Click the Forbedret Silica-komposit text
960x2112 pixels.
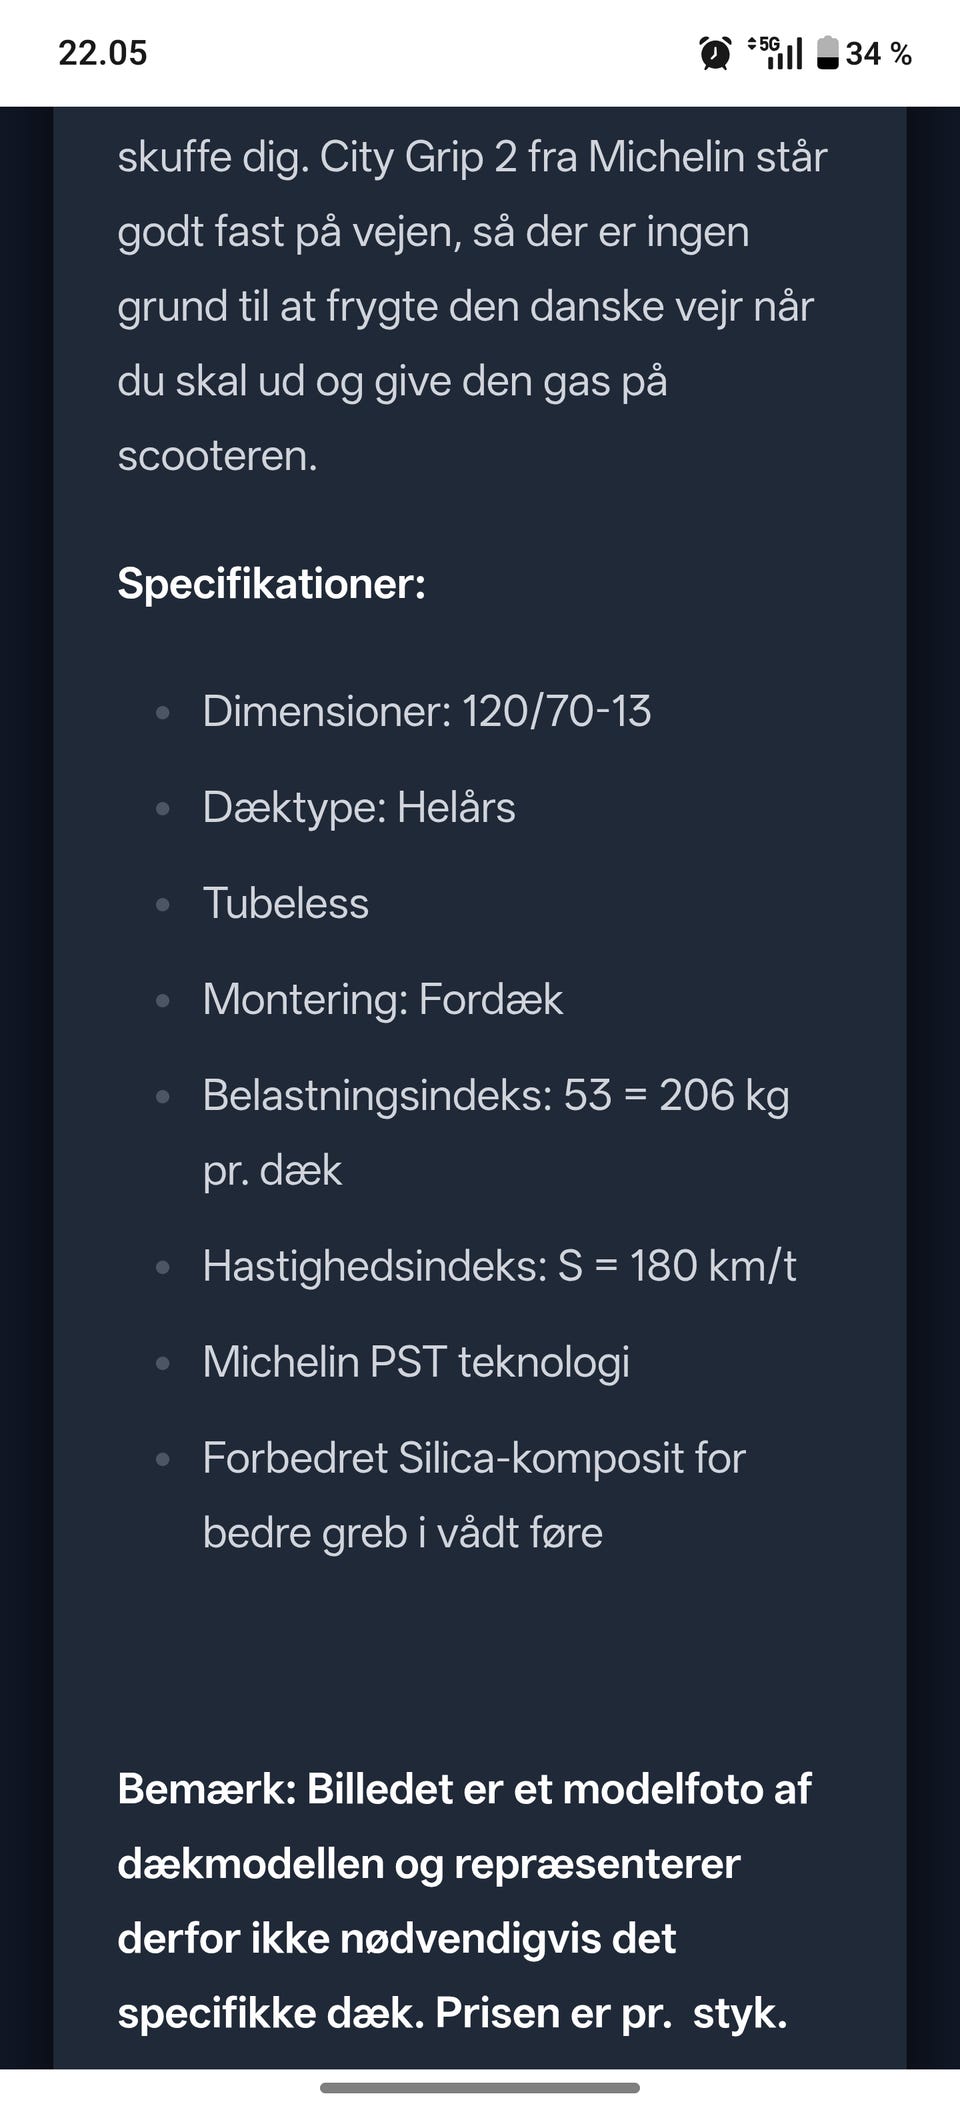[474, 1459]
